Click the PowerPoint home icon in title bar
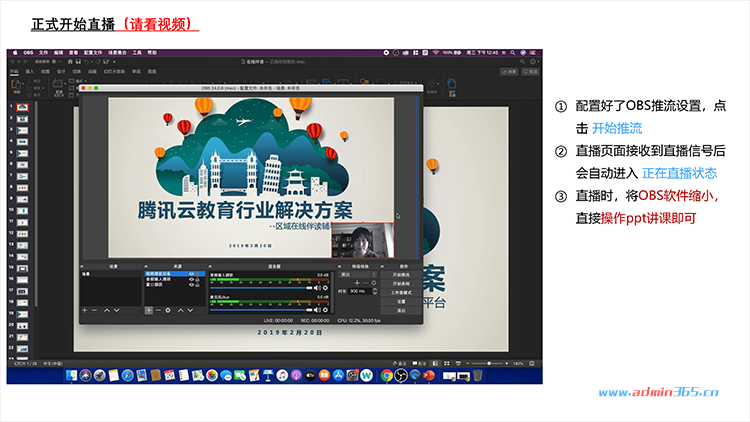Screen dimensions: 750x422 click(70, 62)
